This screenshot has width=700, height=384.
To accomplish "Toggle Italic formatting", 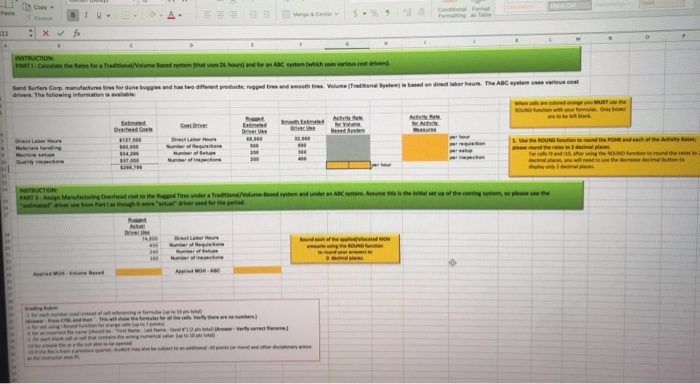I will click(86, 15).
